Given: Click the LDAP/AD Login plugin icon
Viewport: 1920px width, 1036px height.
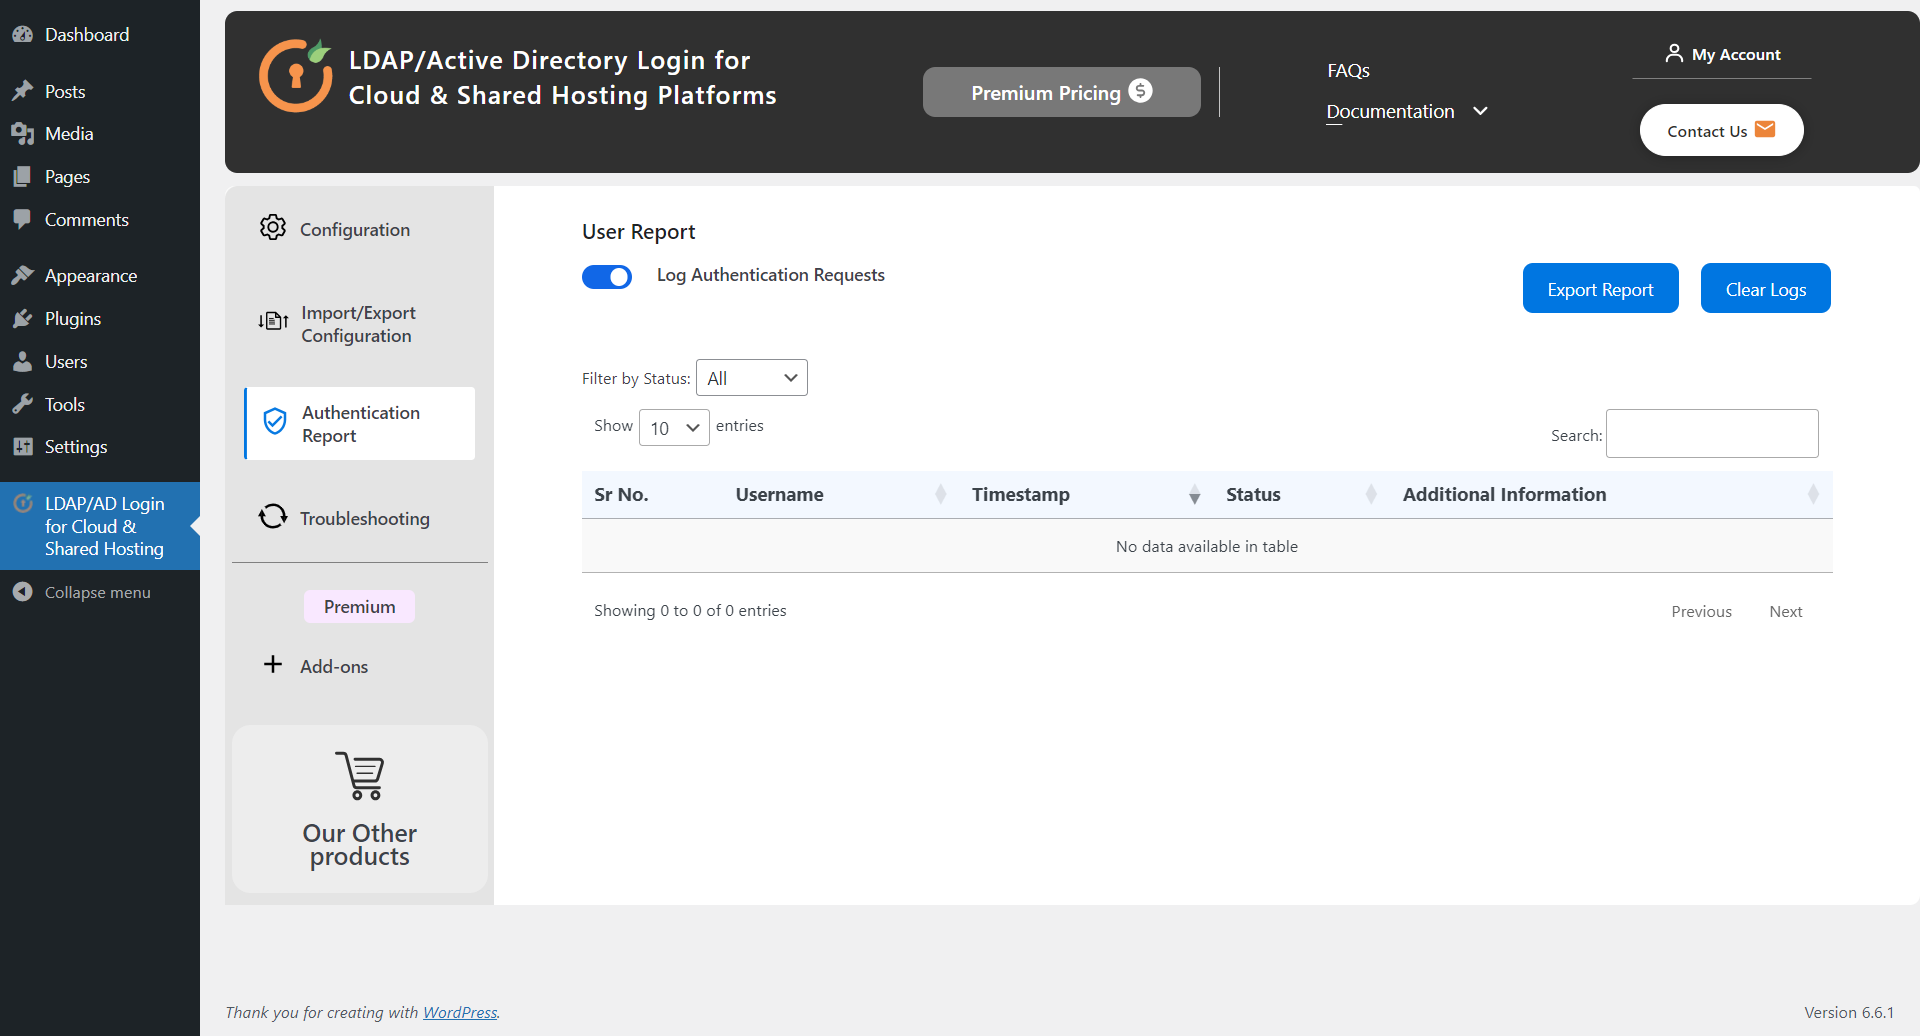Looking at the screenshot, I should pyautogui.click(x=22, y=504).
